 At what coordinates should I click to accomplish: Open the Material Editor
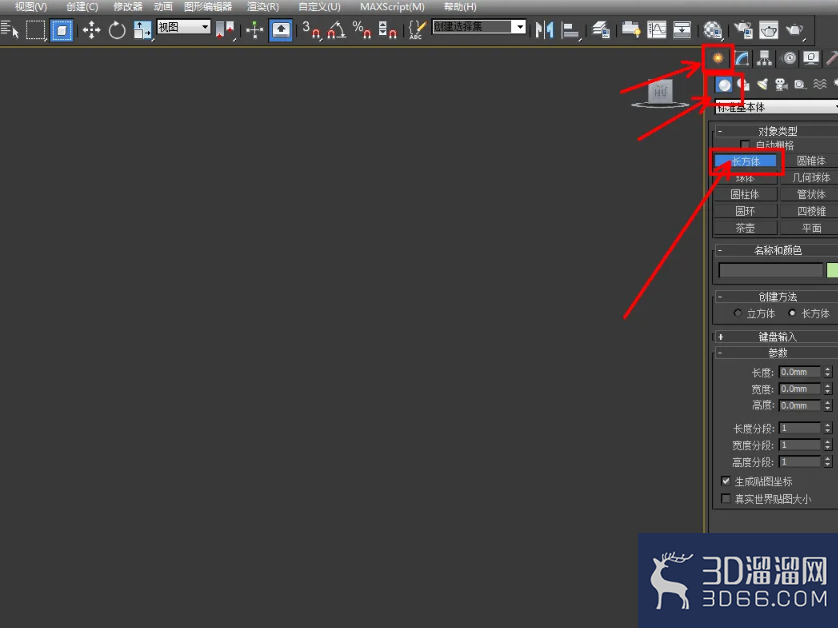(713, 30)
